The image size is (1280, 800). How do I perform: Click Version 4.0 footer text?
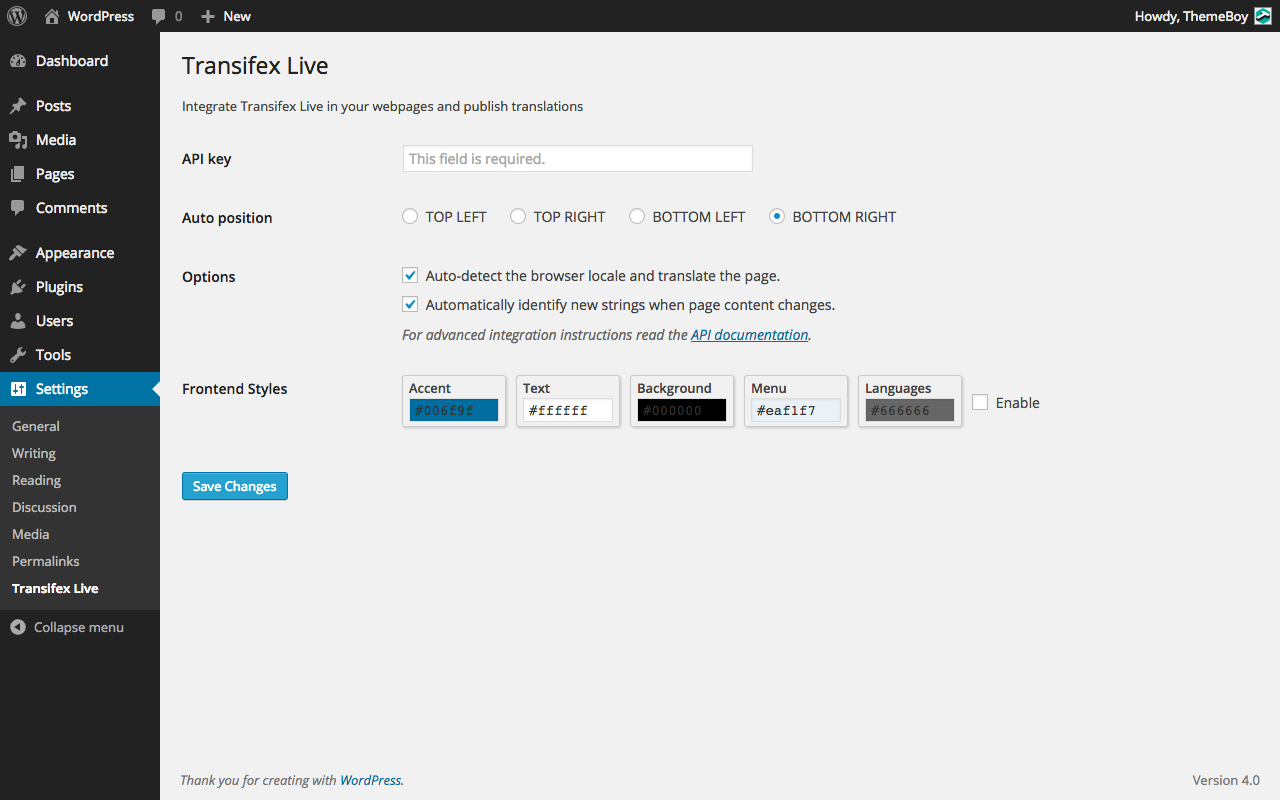click(x=1226, y=780)
